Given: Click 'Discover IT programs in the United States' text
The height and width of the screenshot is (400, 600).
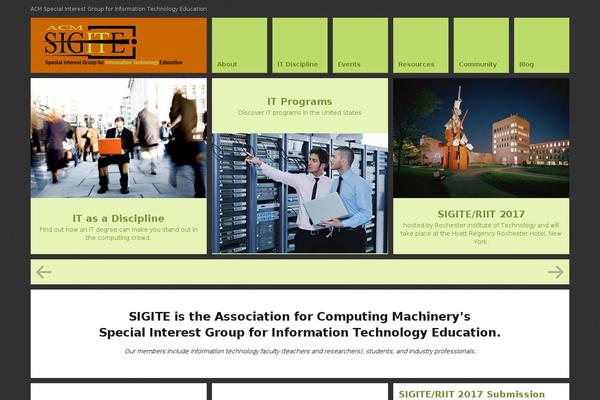Looking at the screenshot, I should coord(300,113).
